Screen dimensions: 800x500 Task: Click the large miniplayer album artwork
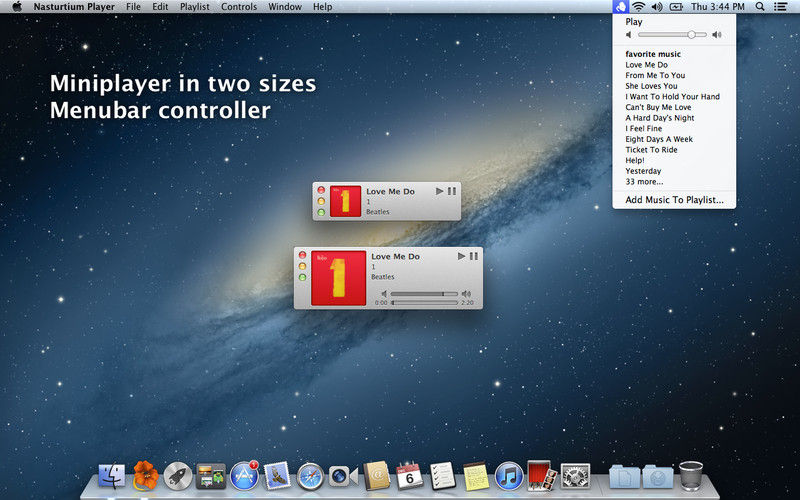coord(339,278)
